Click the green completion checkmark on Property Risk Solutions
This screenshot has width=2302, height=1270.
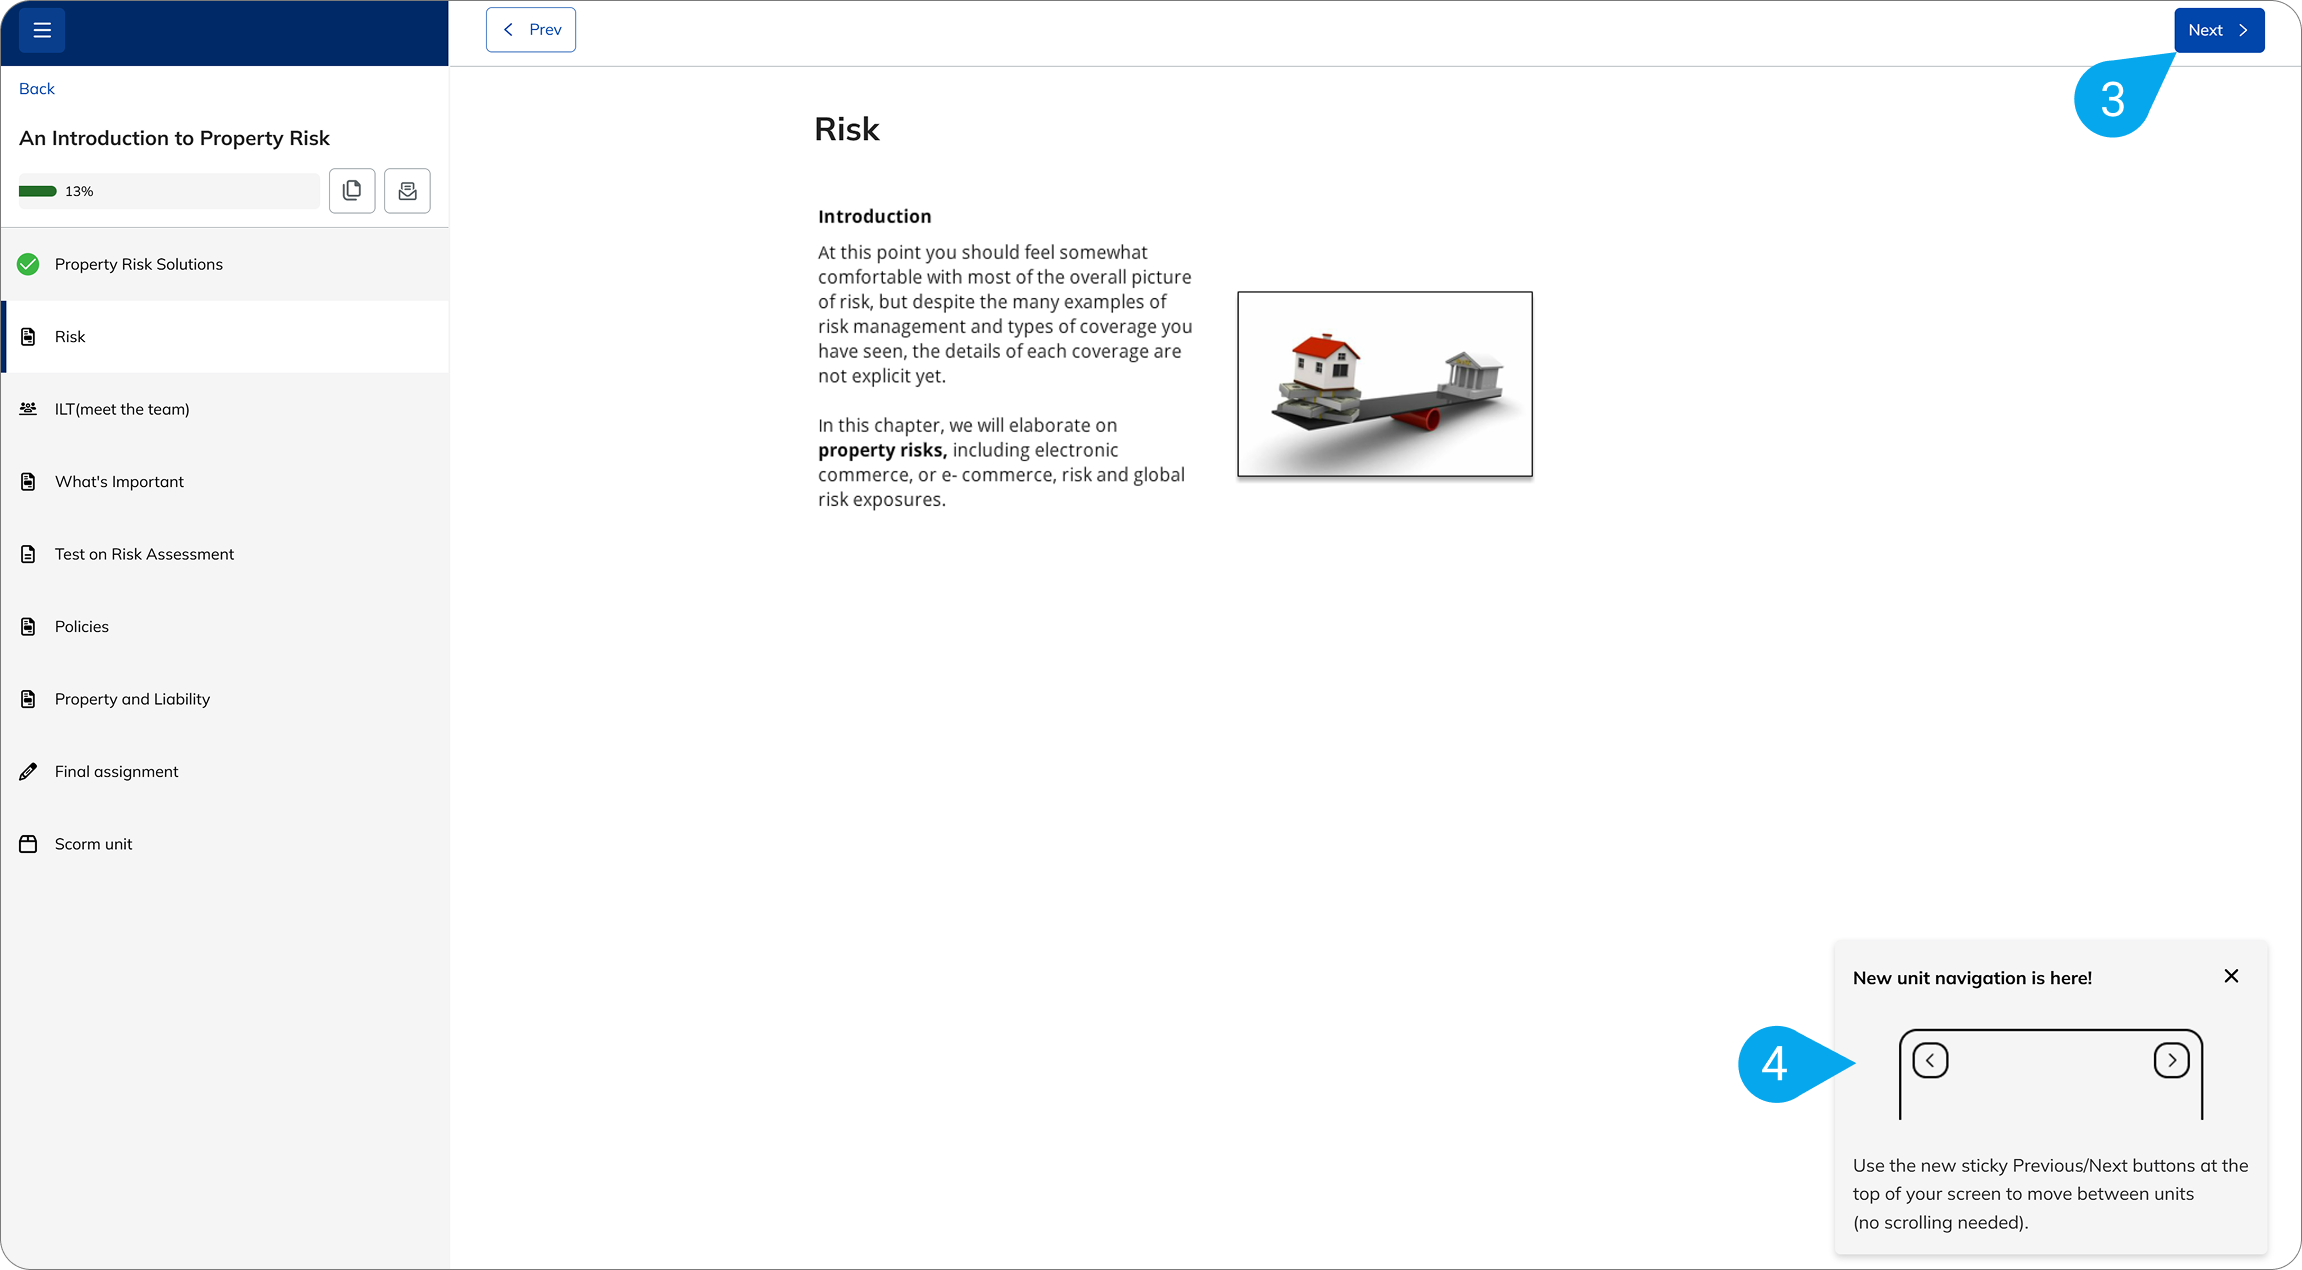(28, 264)
